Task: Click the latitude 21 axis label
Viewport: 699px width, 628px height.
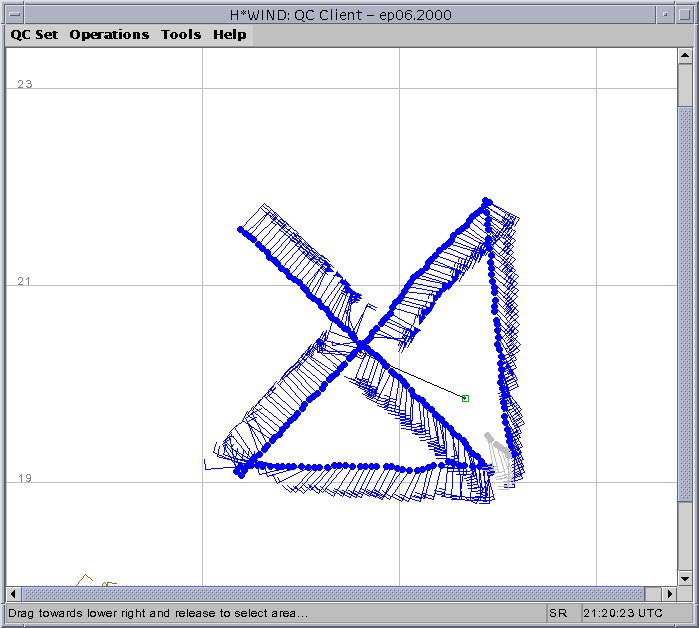Action: 25,282
